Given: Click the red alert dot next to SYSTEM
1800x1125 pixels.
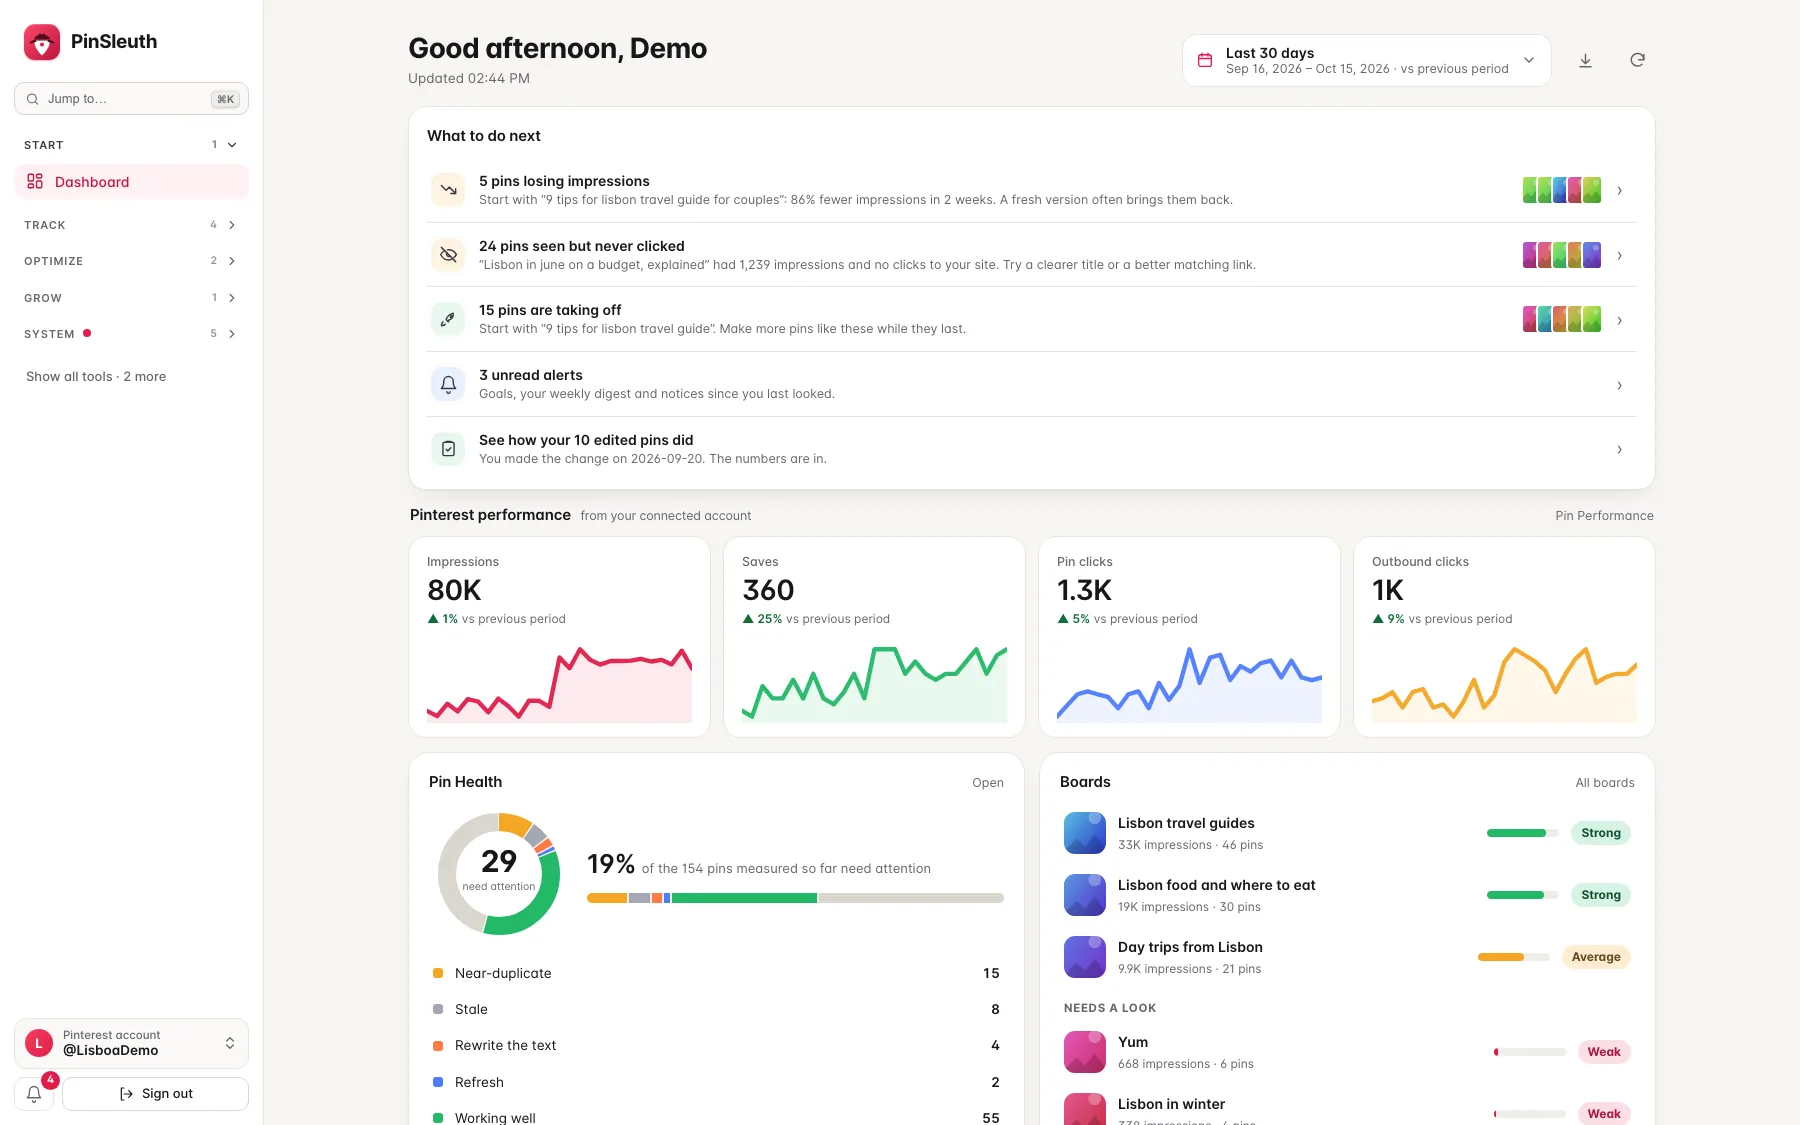Looking at the screenshot, I should point(87,333).
